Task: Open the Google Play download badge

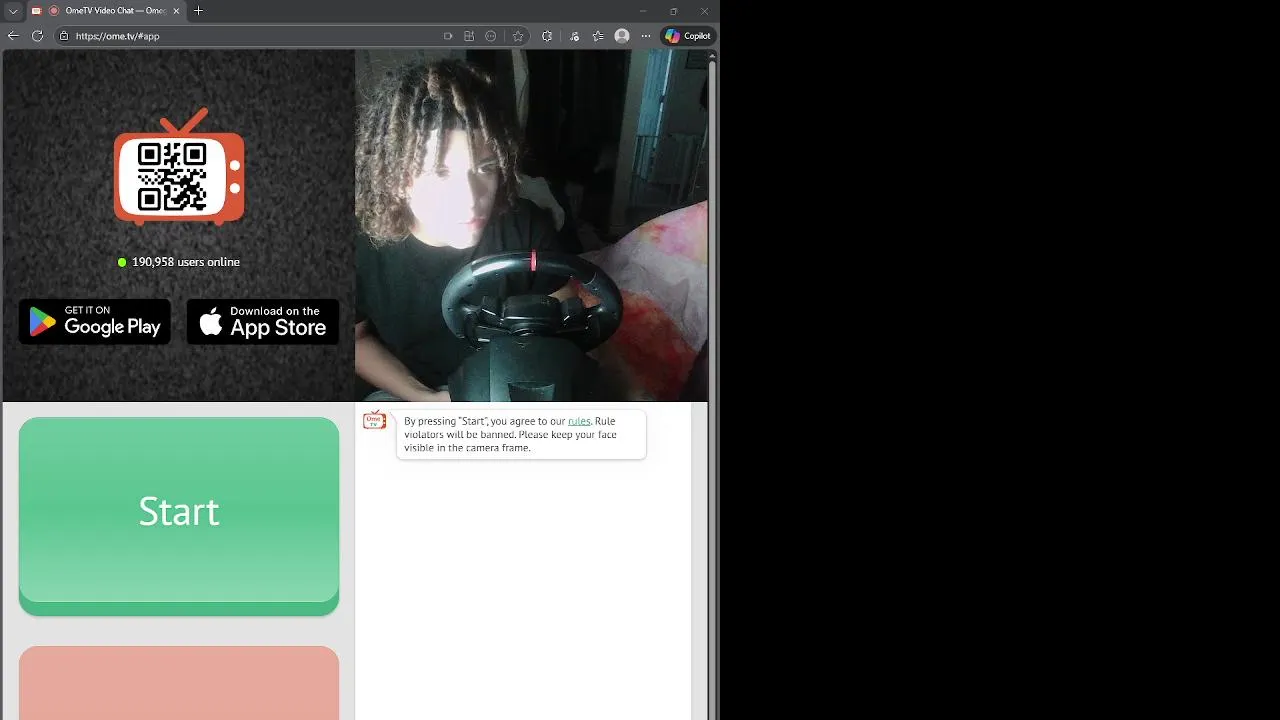Action: [95, 322]
